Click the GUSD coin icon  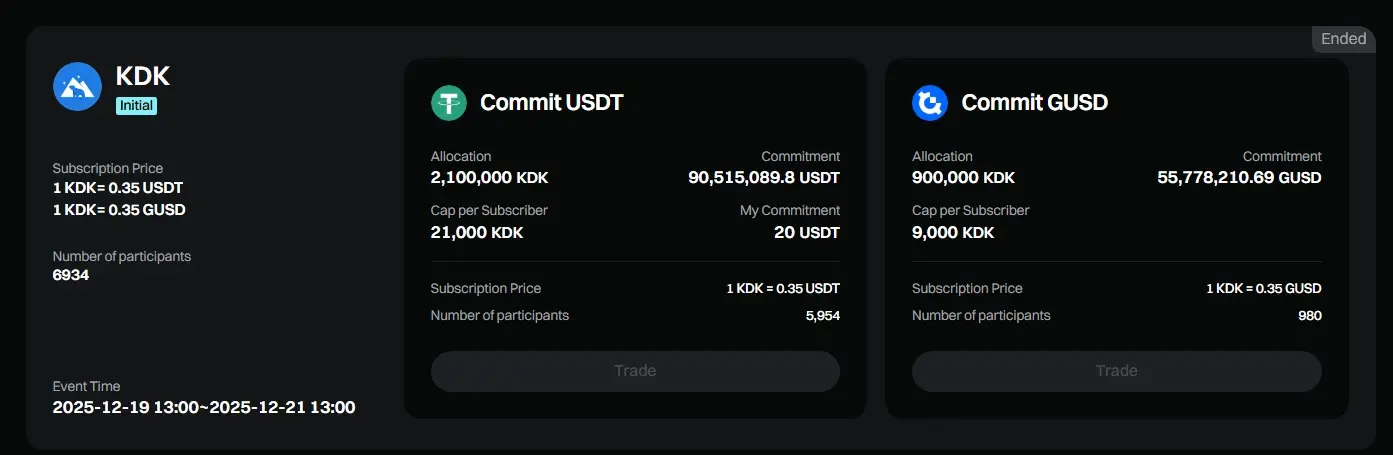click(930, 102)
